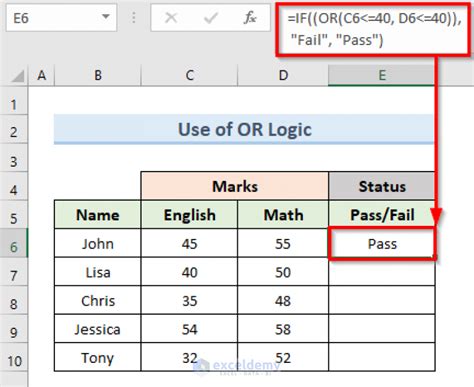The height and width of the screenshot is (387, 474).
Task: Select row 3 header
Action: click(x=14, y=158)
